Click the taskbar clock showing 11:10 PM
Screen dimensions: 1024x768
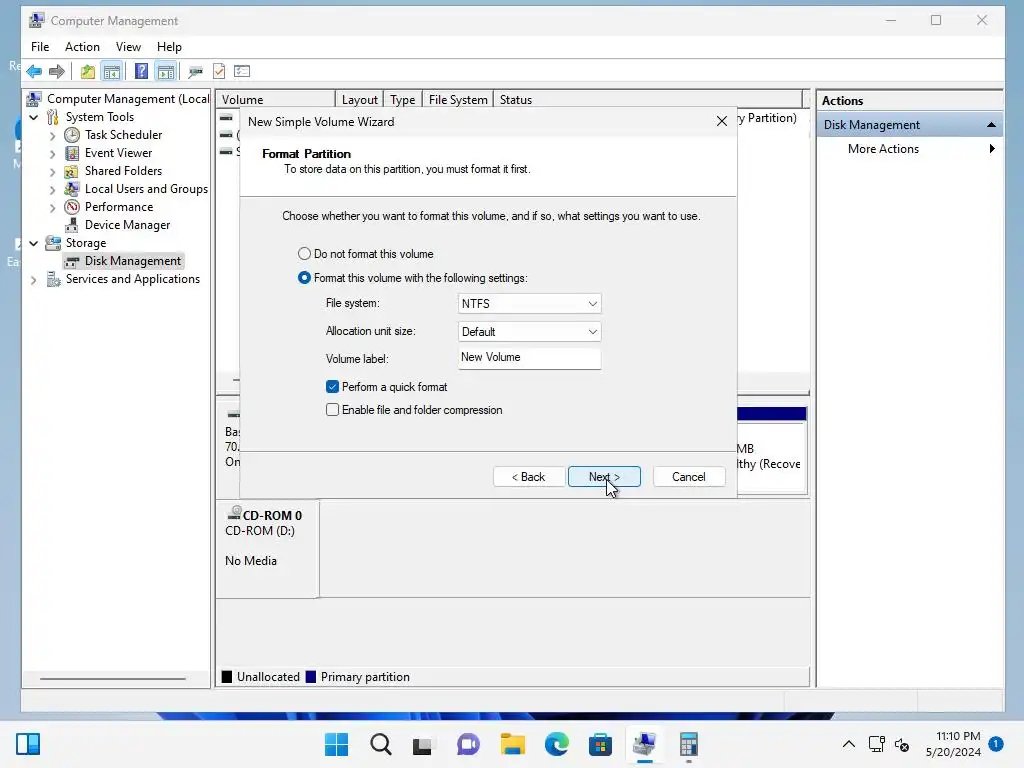[953, 744]
